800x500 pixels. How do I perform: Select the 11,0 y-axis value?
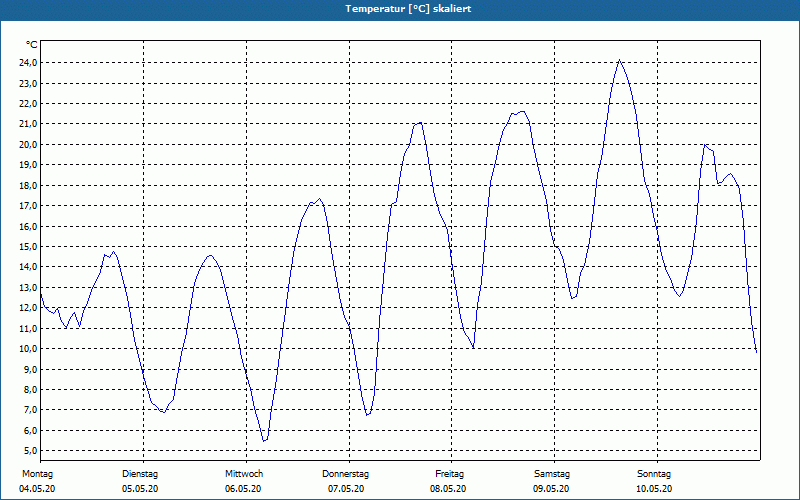[28, 328]
